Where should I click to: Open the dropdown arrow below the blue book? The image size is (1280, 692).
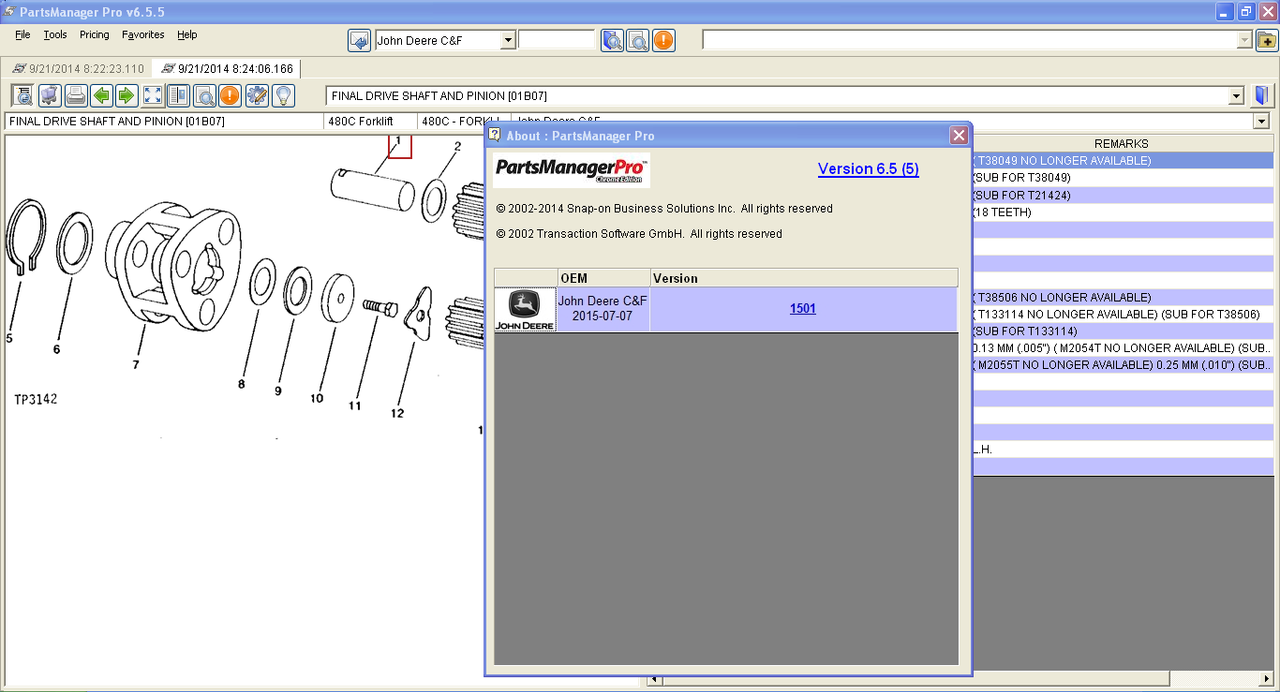coord(1261,121)
